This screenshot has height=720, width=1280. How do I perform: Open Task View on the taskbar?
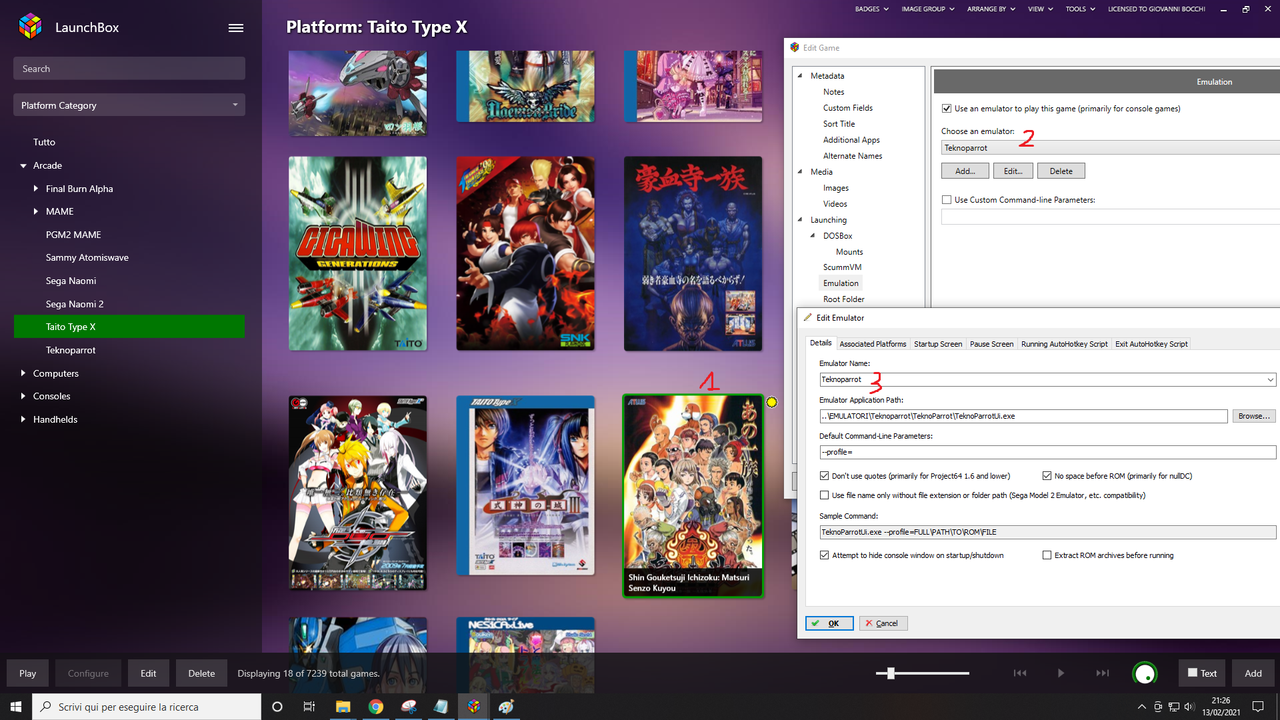[x=309, y=707]
